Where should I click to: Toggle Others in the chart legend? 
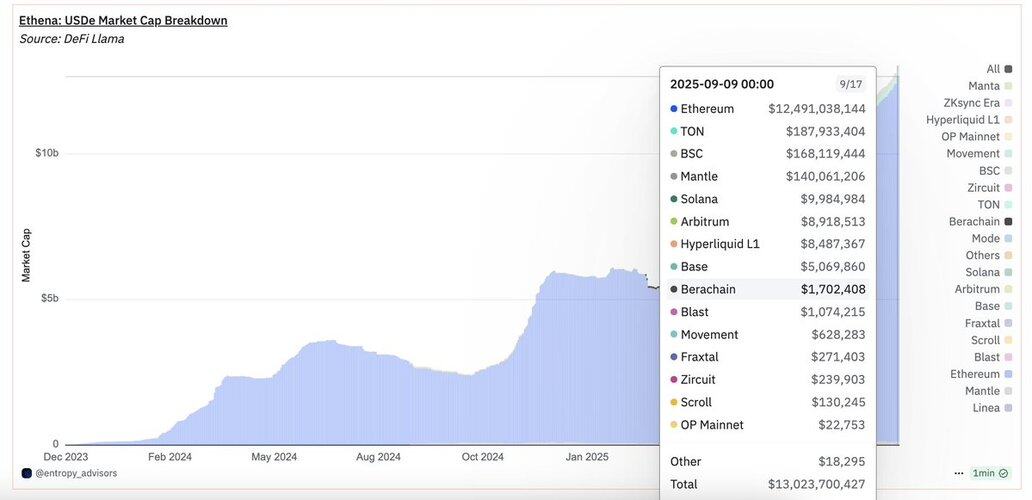click(x=989, y=255)
